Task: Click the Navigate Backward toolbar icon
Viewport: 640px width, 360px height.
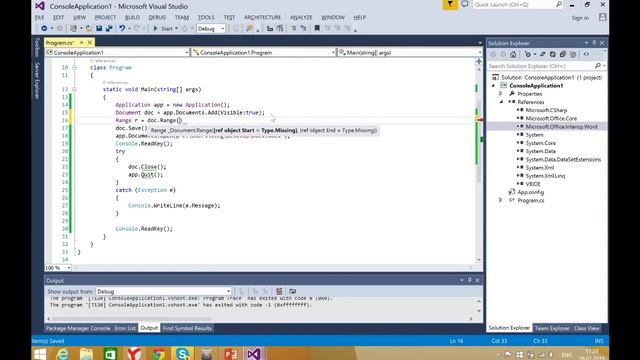Action: click(44, 28)
